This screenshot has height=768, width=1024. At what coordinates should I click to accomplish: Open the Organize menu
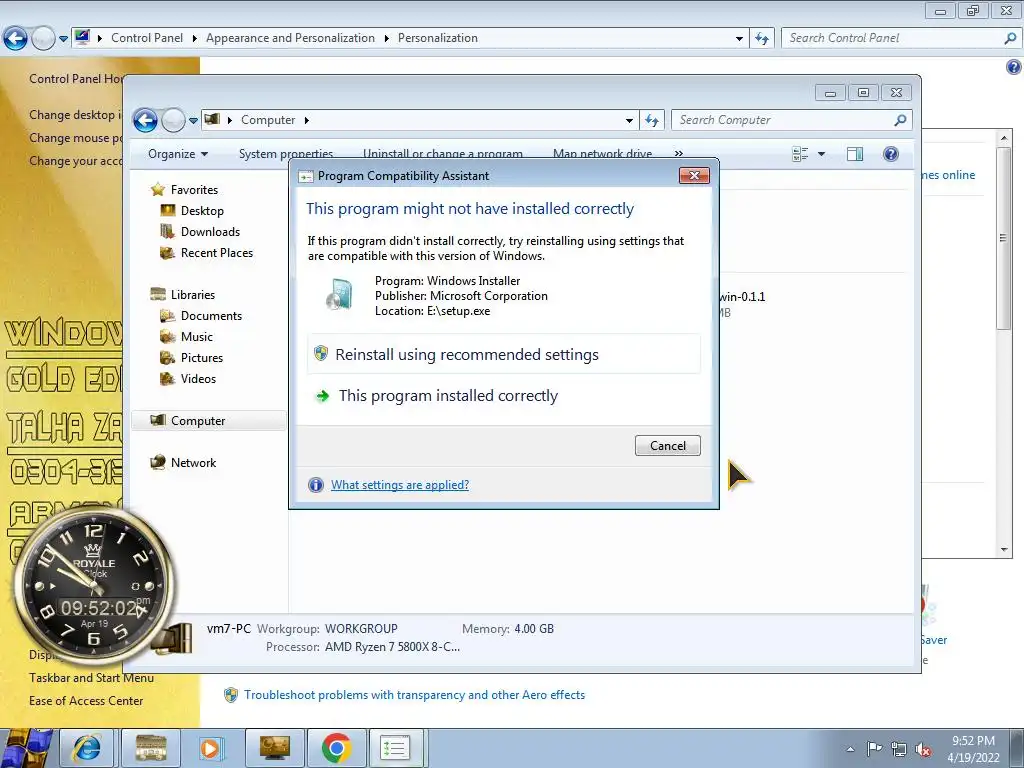(178, 154)
